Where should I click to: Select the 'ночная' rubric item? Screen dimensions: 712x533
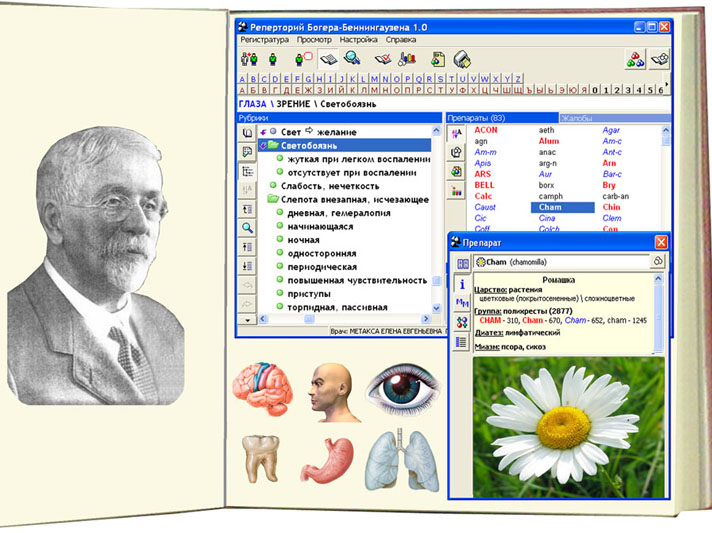(x=304, y=240)
